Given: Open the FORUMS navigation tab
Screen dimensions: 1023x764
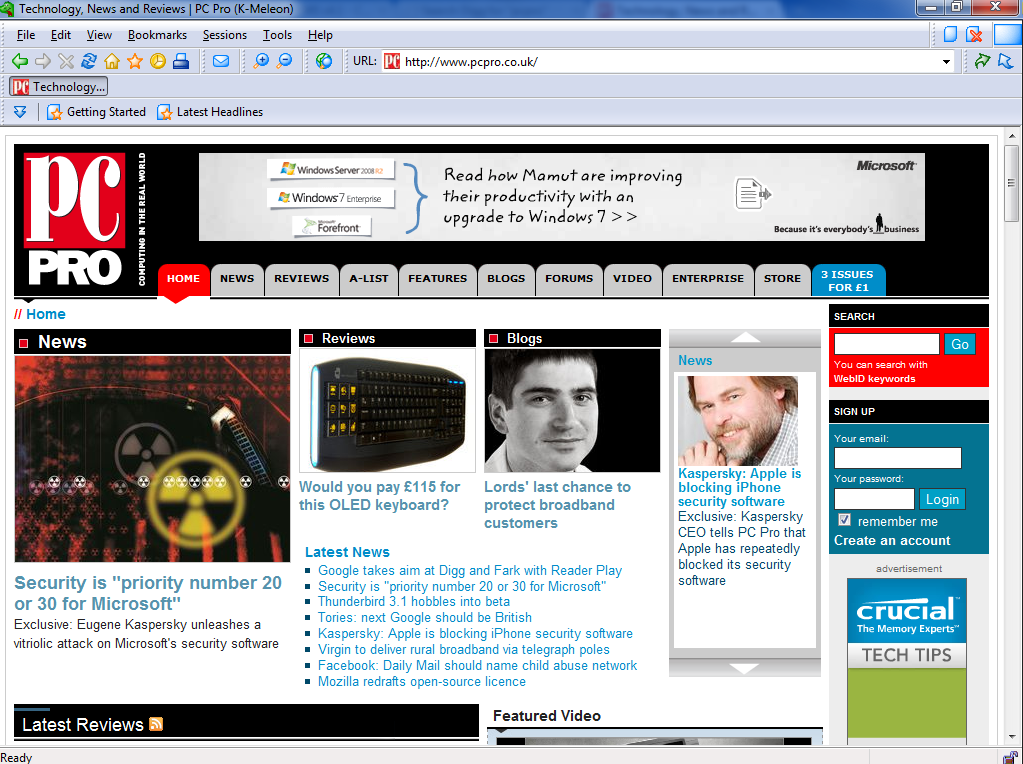Looking at the screenshot, I should tap(569, 279).
